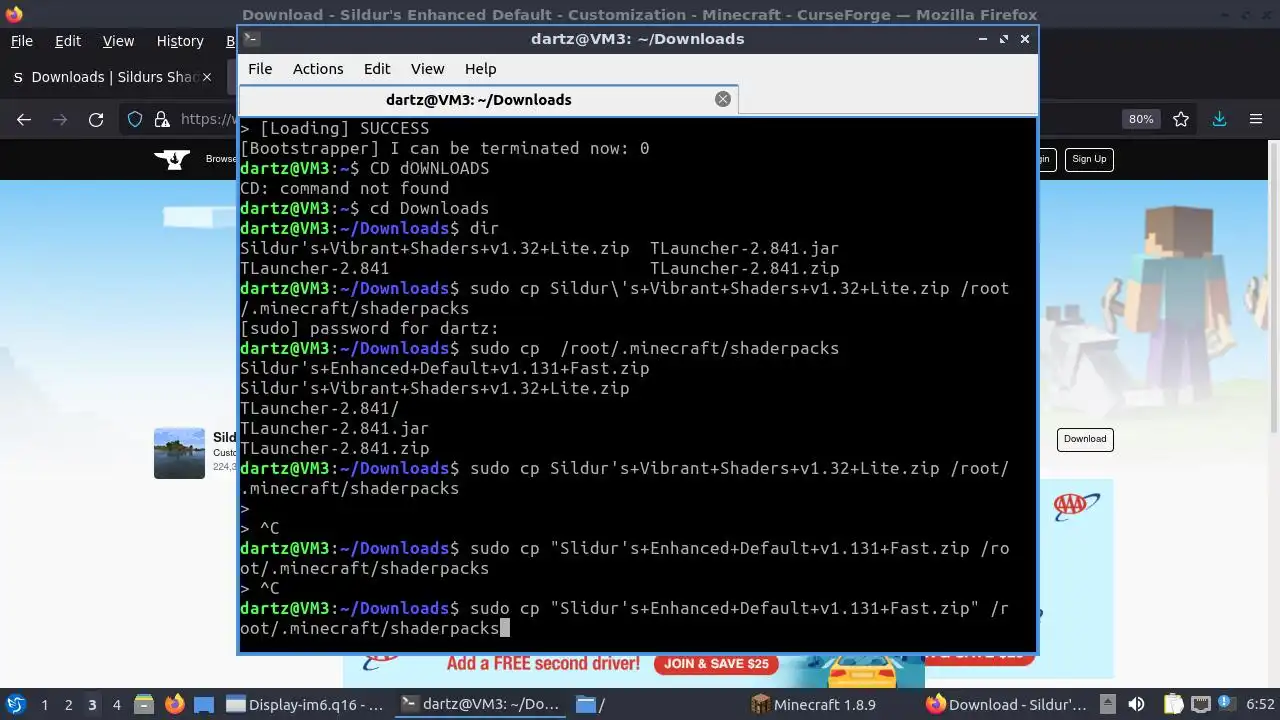Switch to workspace 2
This screenshot has width=1280, height=720.
coord(68,705)
